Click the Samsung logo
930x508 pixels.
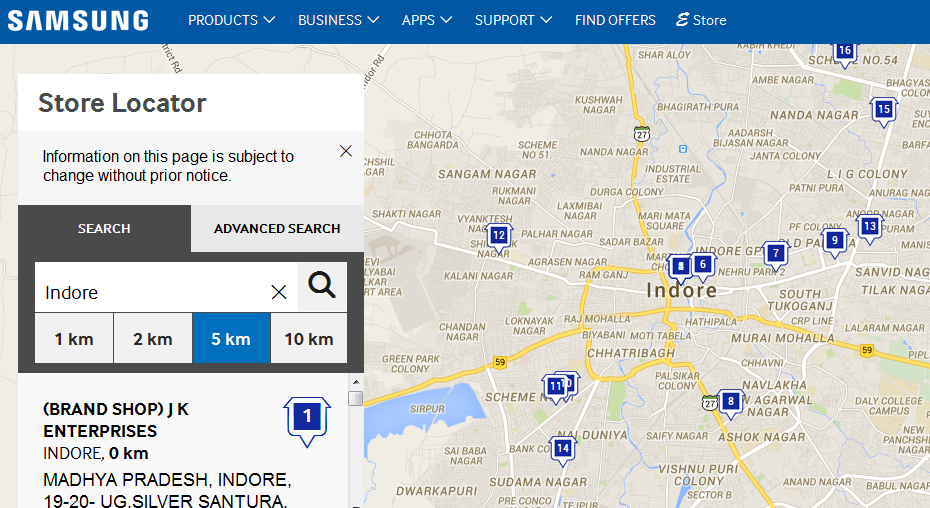click(x=78, y=21)
